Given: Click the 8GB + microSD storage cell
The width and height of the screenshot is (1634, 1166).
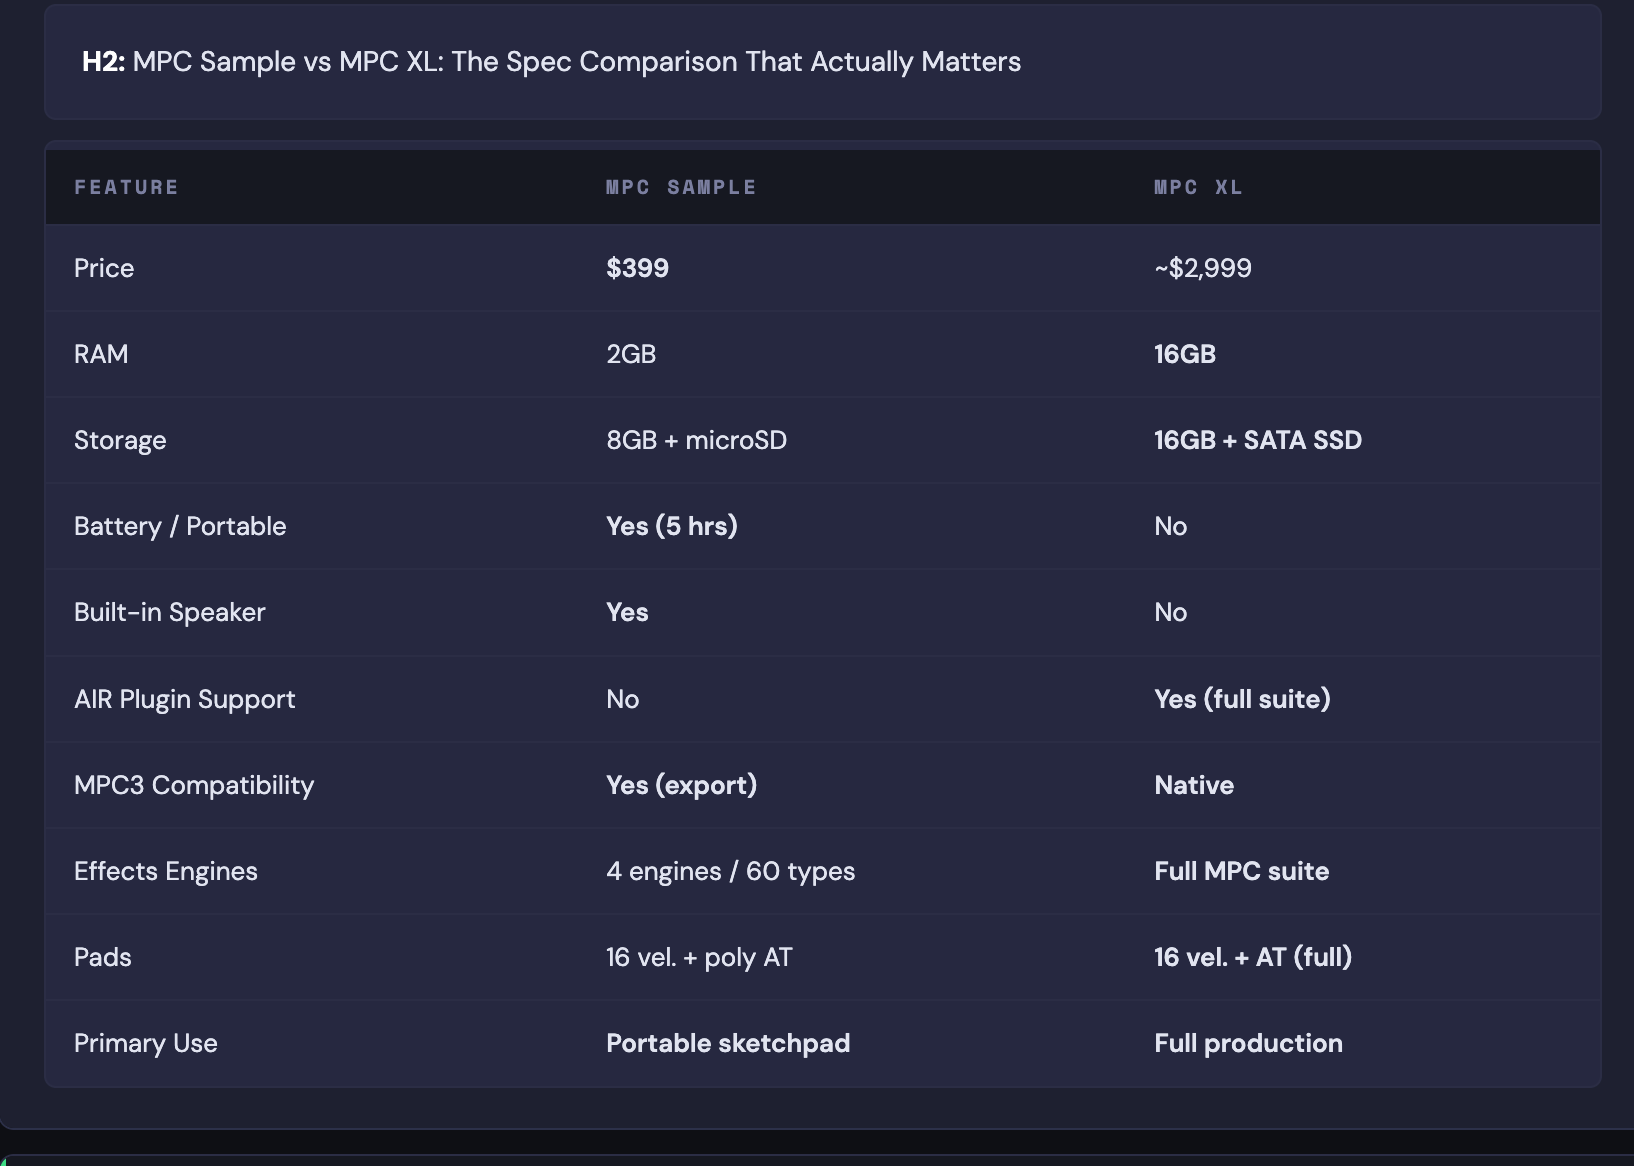Looking at the screenshot, I should tap(696, 440).
